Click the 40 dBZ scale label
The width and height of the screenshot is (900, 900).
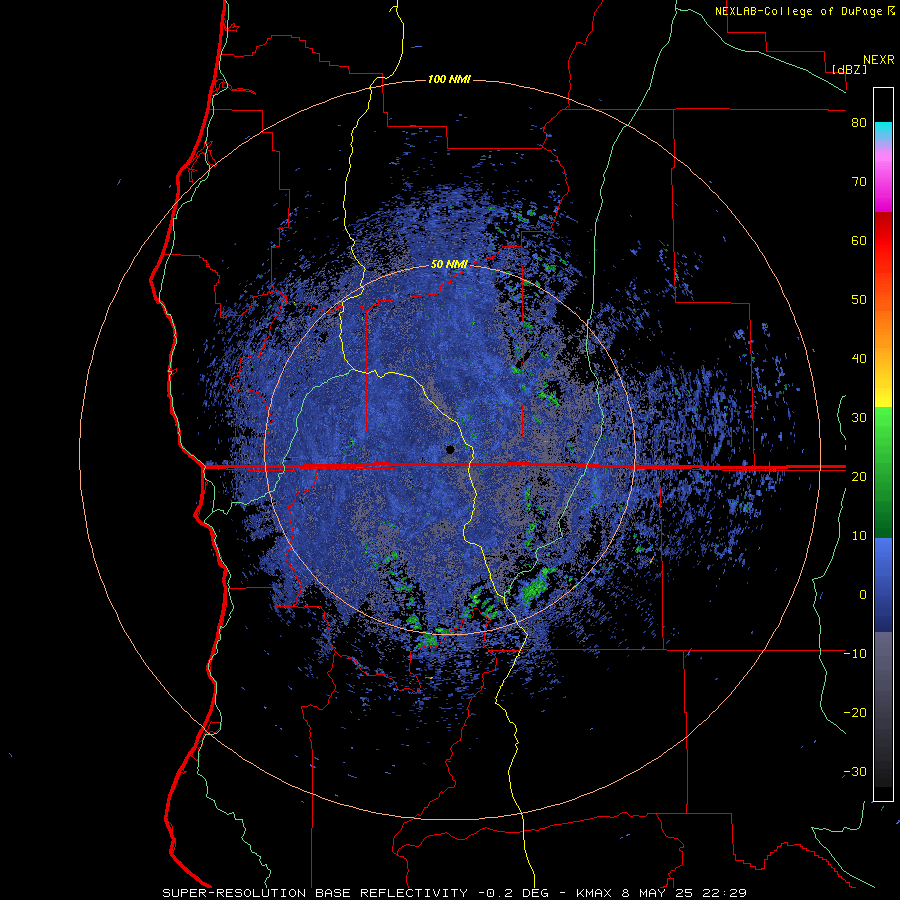pyautogui.click(x=859, y=359)
